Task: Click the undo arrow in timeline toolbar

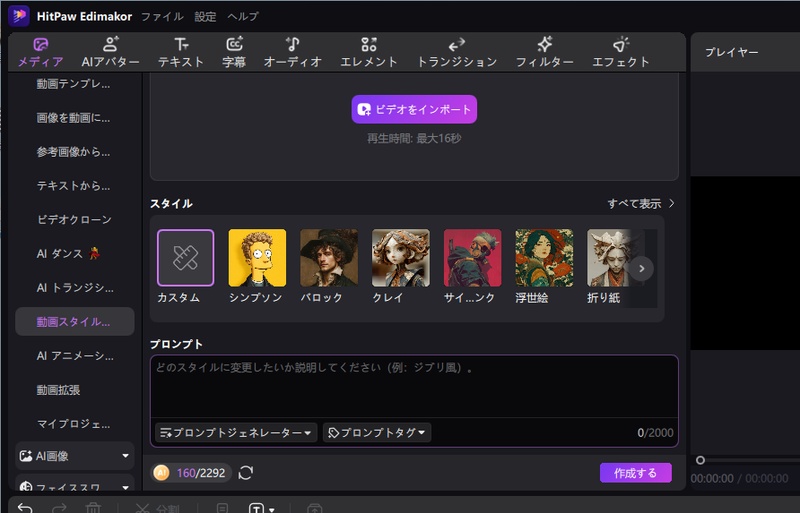Action: pyautogui.click(x=24, y=508)
